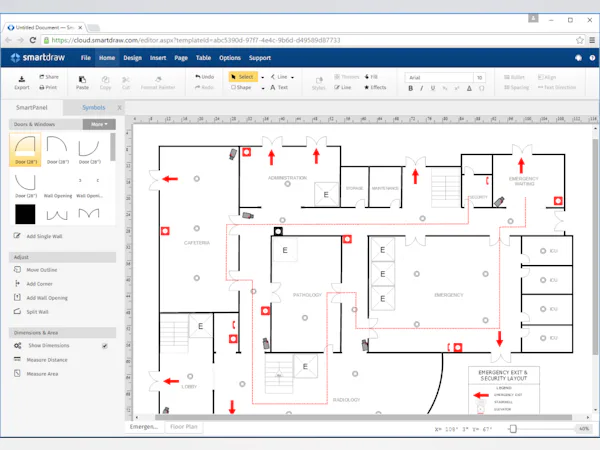Select the solid black square symbol
Screen dimensions: 600x450
[x=25, y=214]
